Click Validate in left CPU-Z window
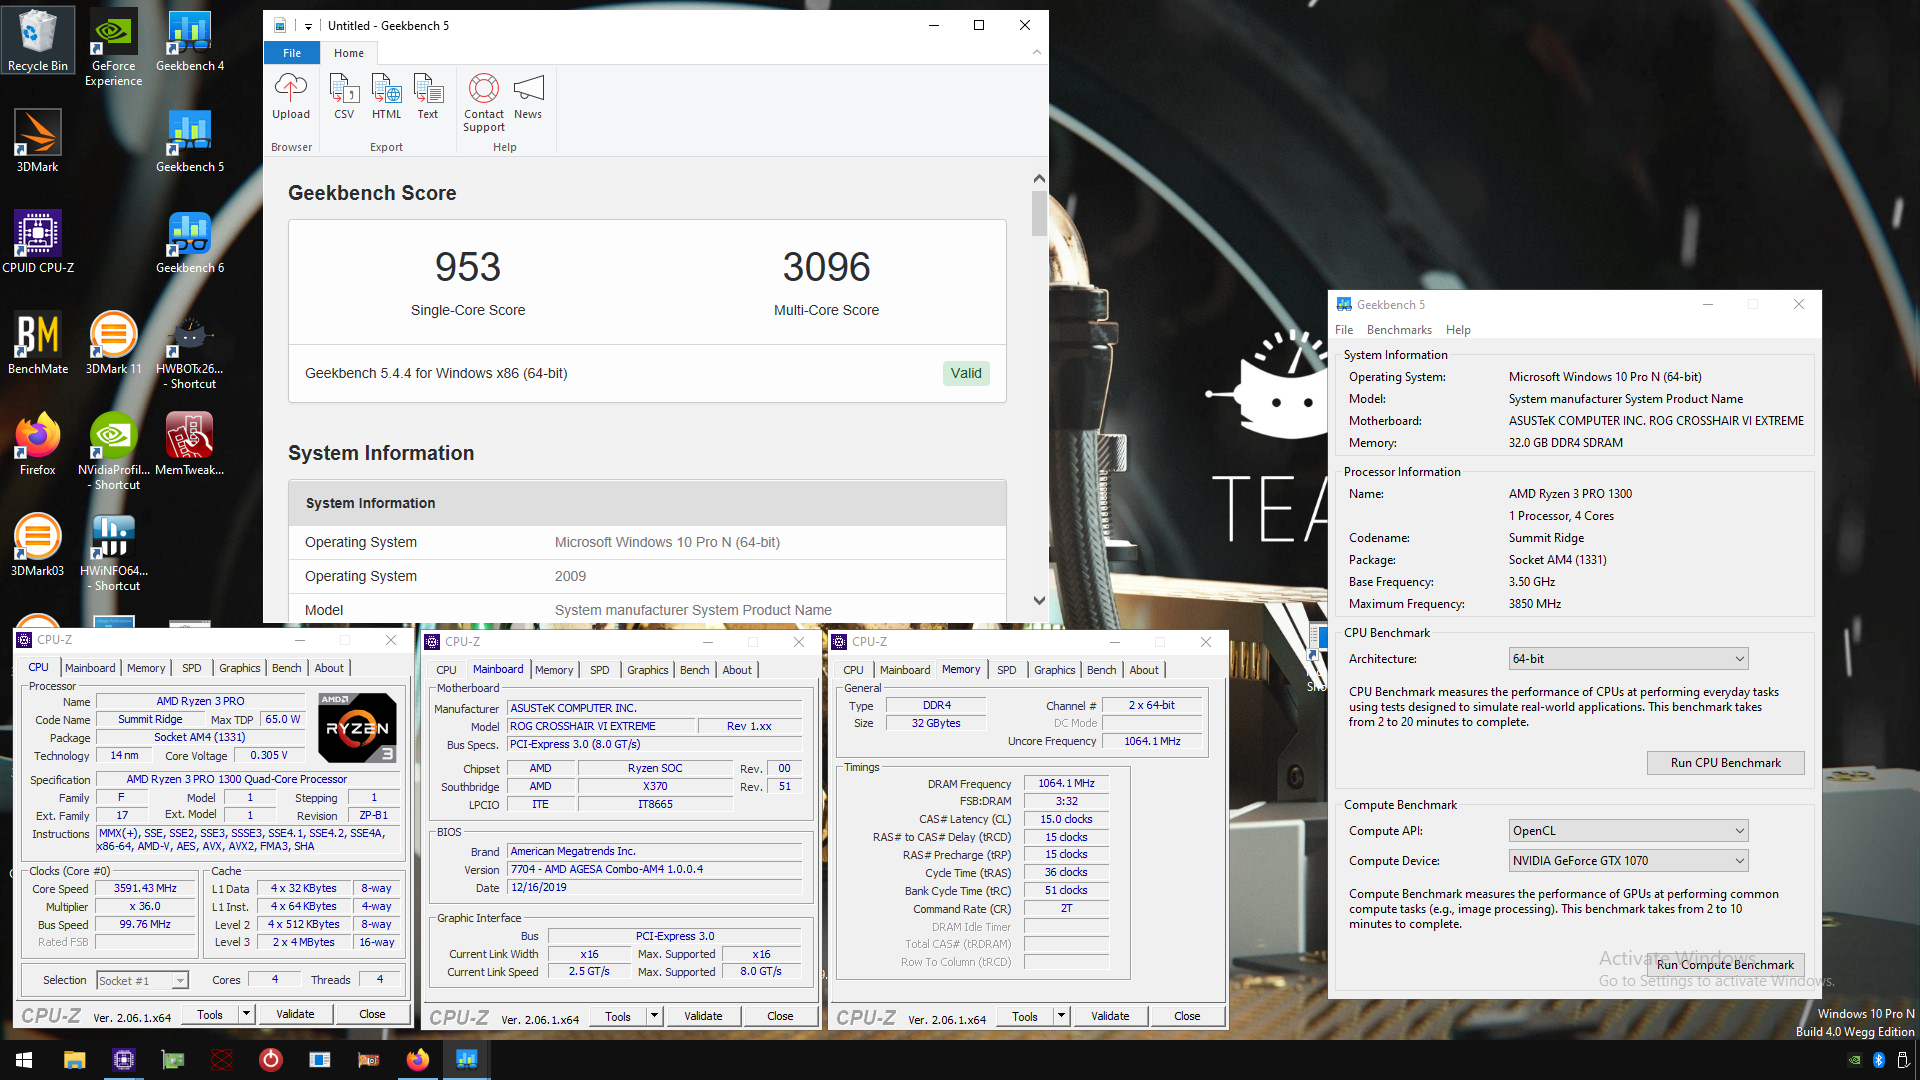The height and width of the screenshot is (1080, 1920). click(295, 1014)
